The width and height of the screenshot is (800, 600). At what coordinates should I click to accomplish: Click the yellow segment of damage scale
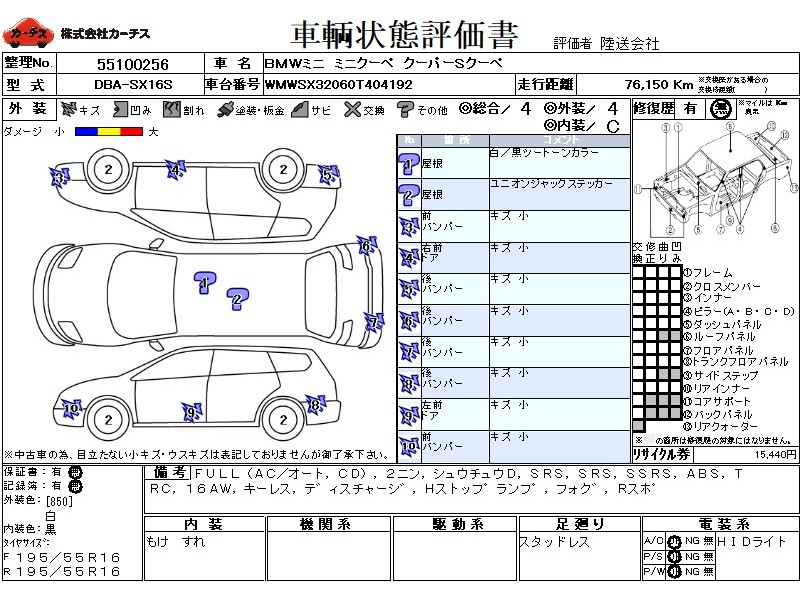[106, 131]
